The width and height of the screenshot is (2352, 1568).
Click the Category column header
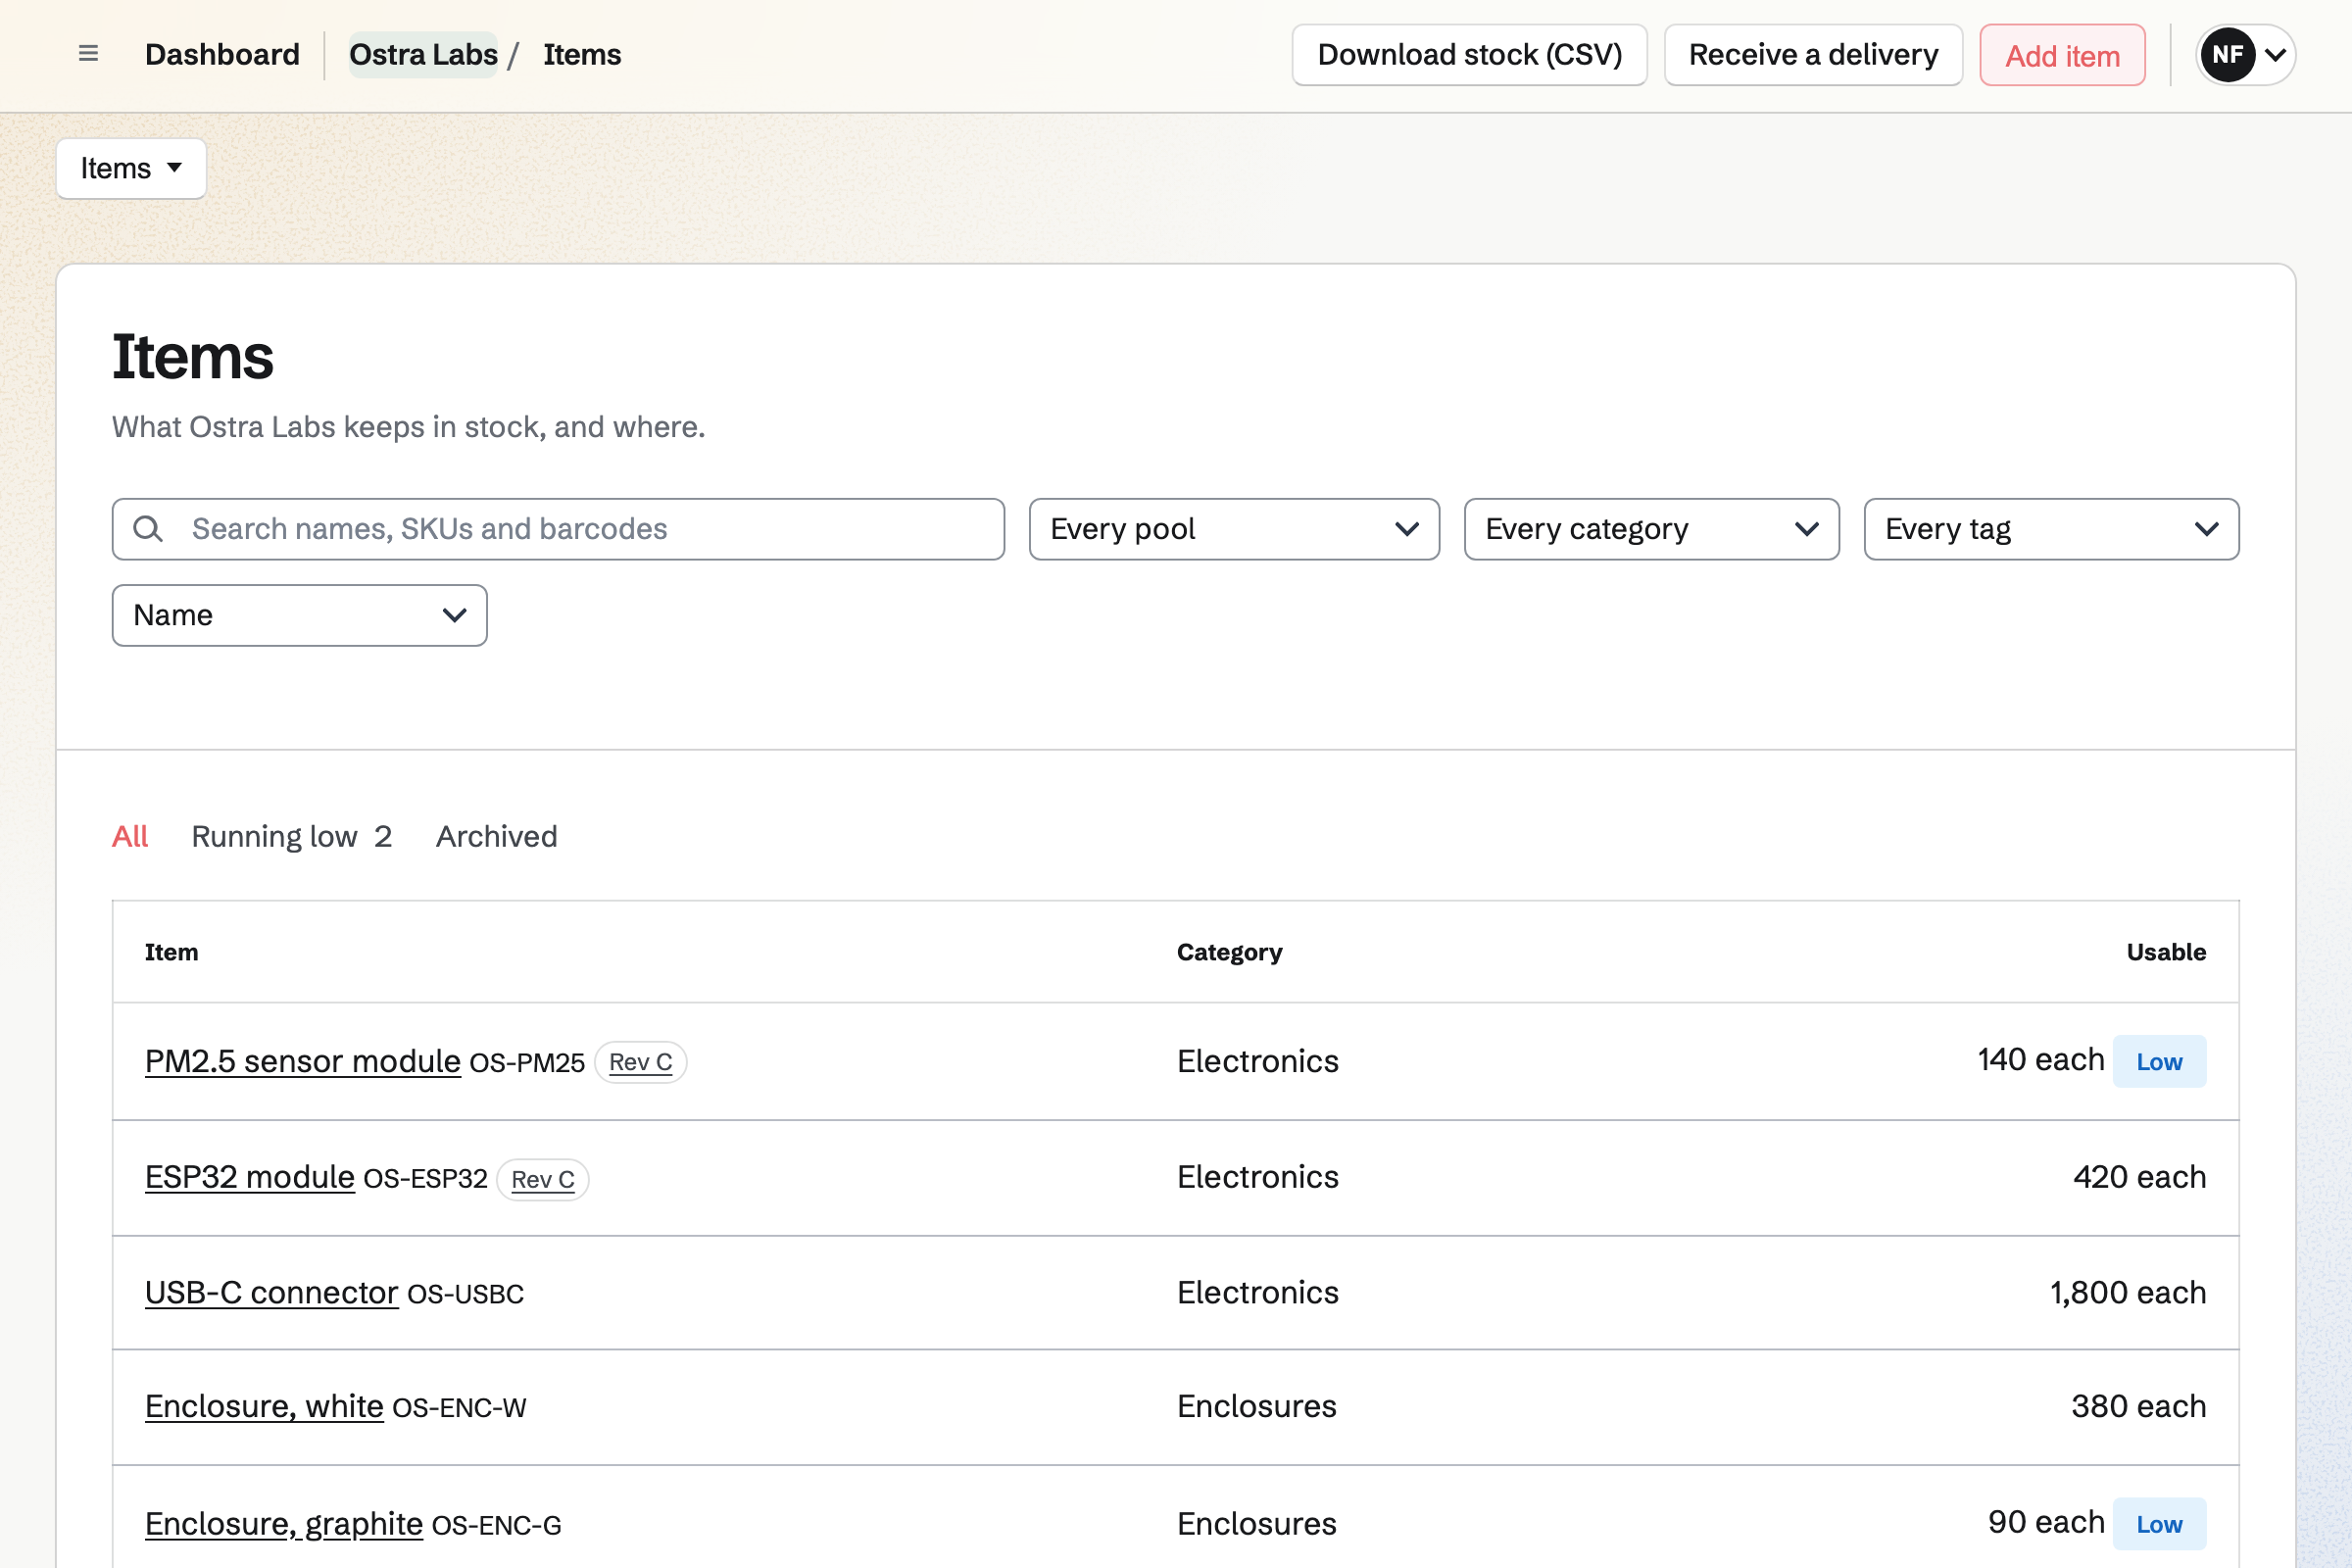coord(1229,952)
